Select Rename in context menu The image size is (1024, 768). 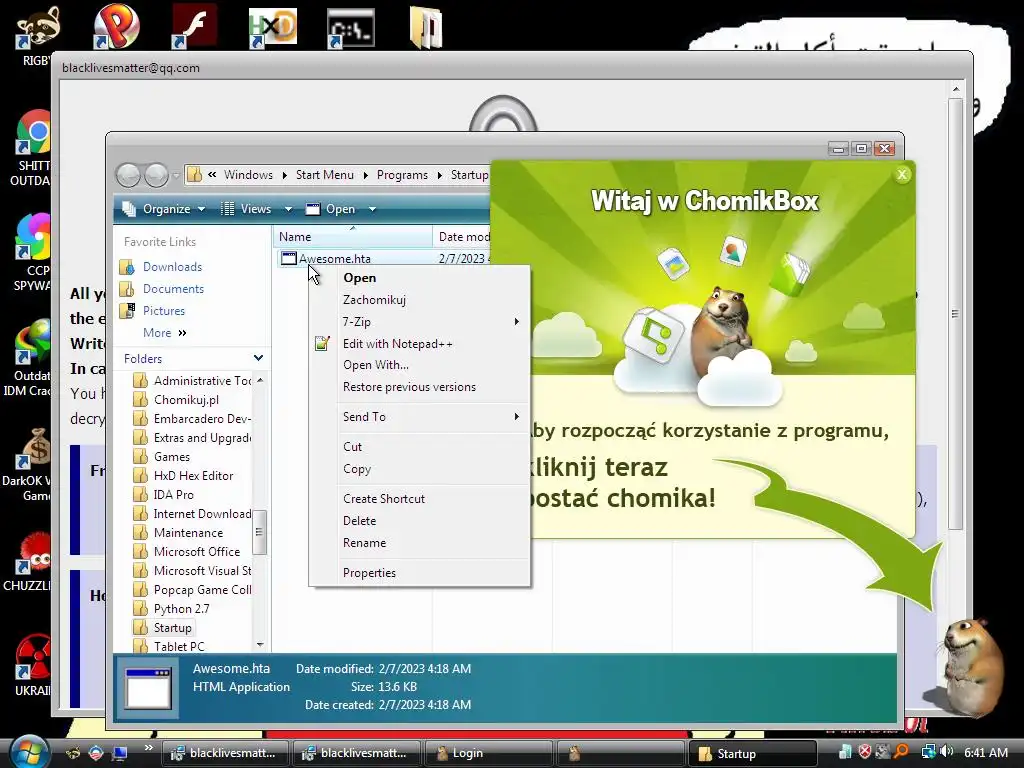coord(419,543)
